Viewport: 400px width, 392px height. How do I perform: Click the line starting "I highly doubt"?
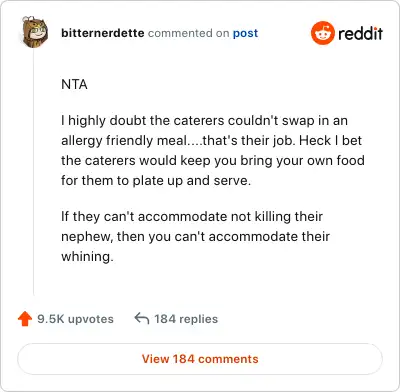click(204, 121)
